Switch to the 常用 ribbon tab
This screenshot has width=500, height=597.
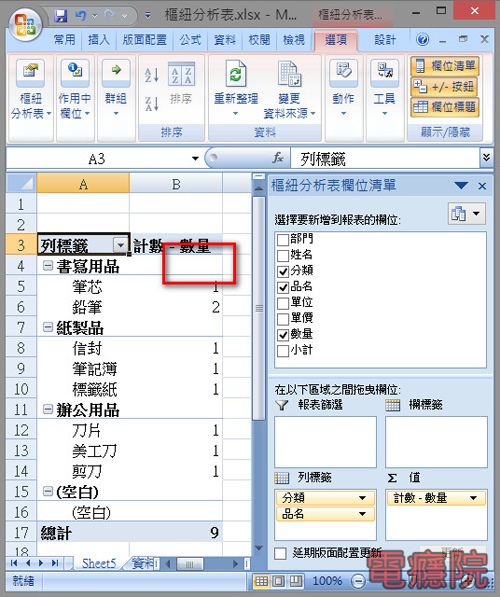tap(64, 40)
